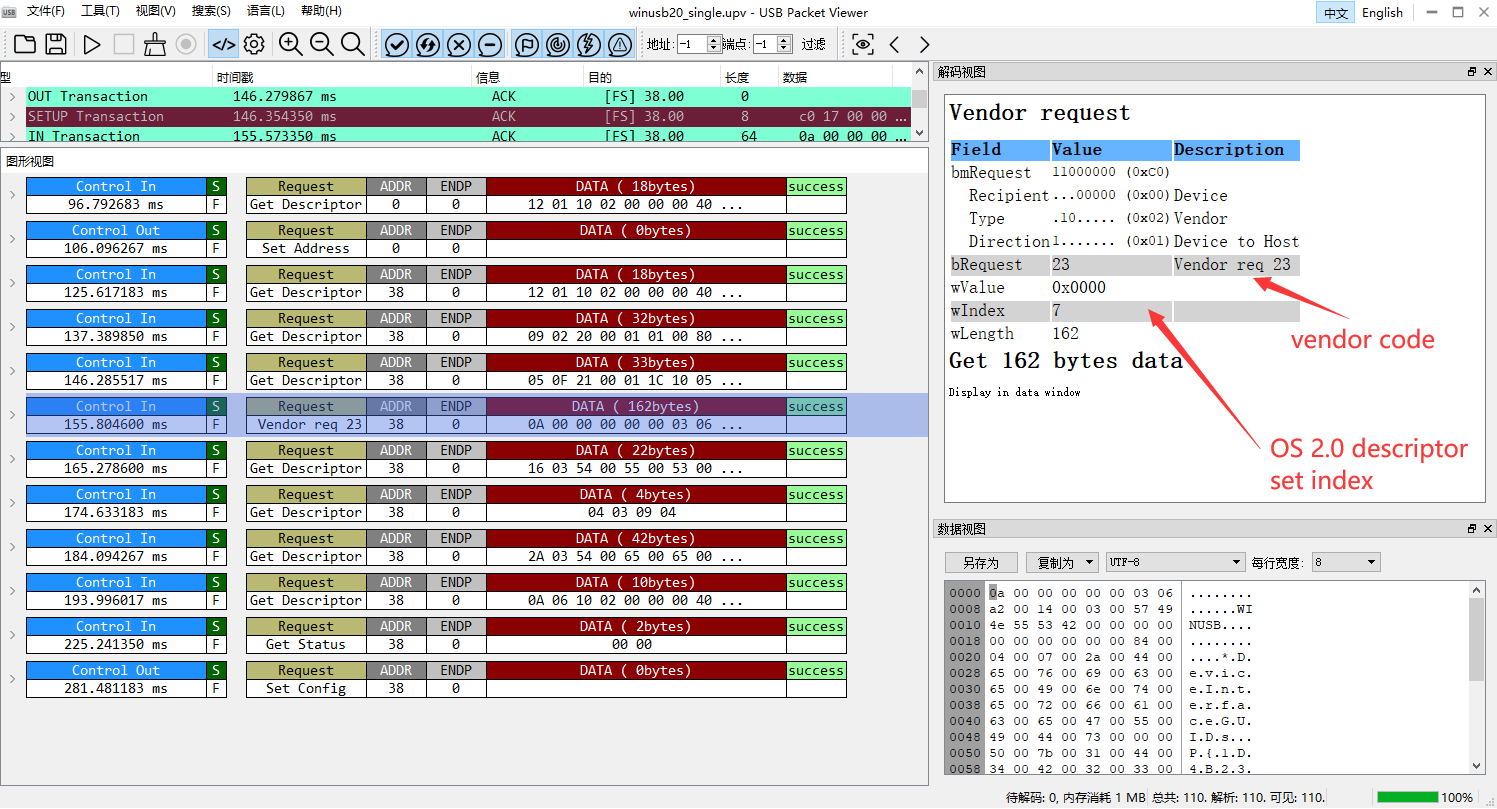1497x809 pixels.
Task: Select the IN Transaction row at 155.573350 ms
Action: tap(468, 136)
